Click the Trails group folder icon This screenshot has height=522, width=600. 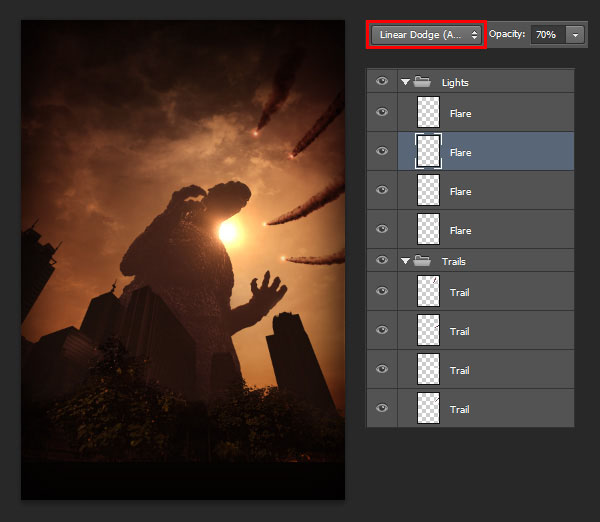pyautogui.click(x=422, y=261)
